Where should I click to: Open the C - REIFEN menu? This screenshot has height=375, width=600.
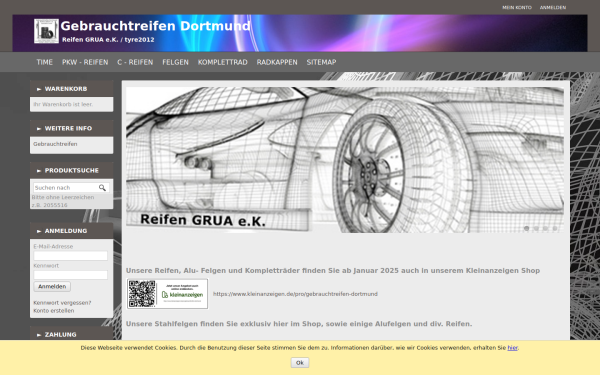tap(135, 62)
